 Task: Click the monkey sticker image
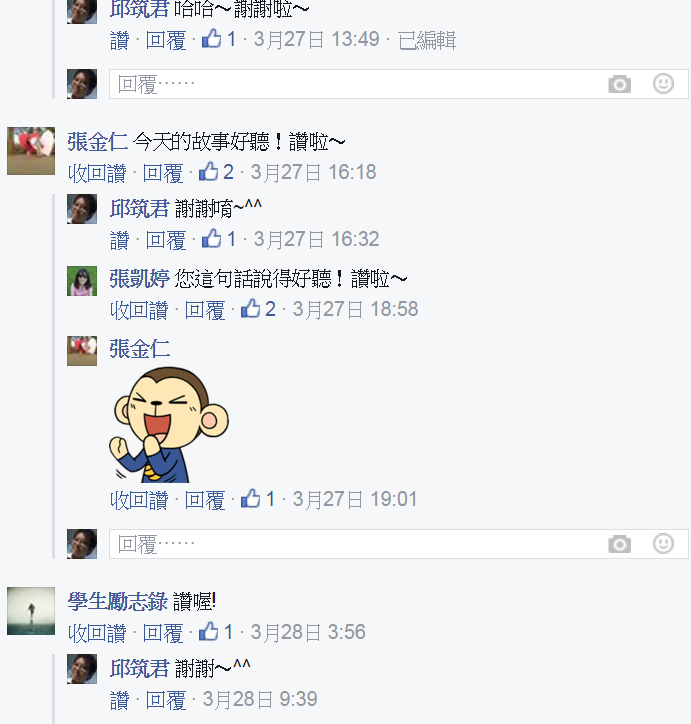pos(168,424)
